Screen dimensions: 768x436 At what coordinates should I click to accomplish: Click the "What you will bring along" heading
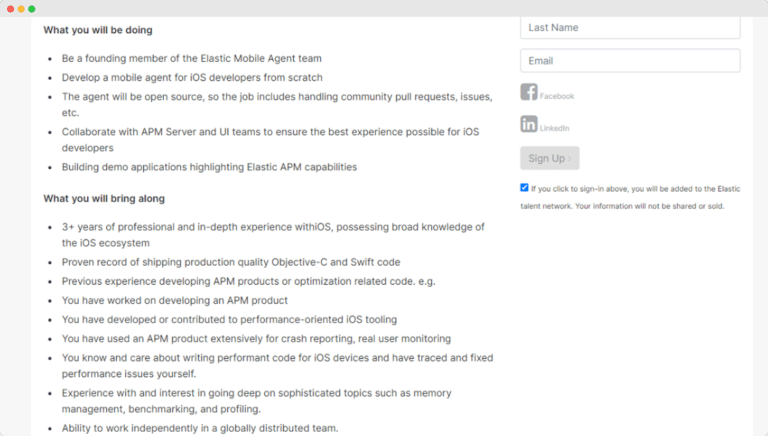[x=104, y=198]
